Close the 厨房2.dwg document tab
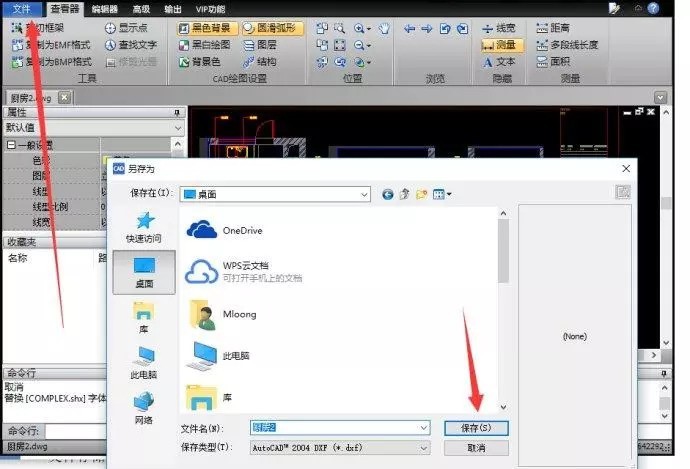690x469 pixels. click(x=65, y=97)
